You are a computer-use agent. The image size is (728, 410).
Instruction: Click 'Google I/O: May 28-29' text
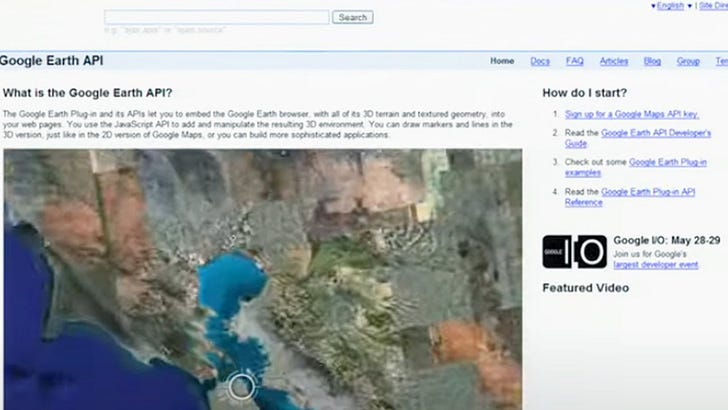tap(667, 241)
